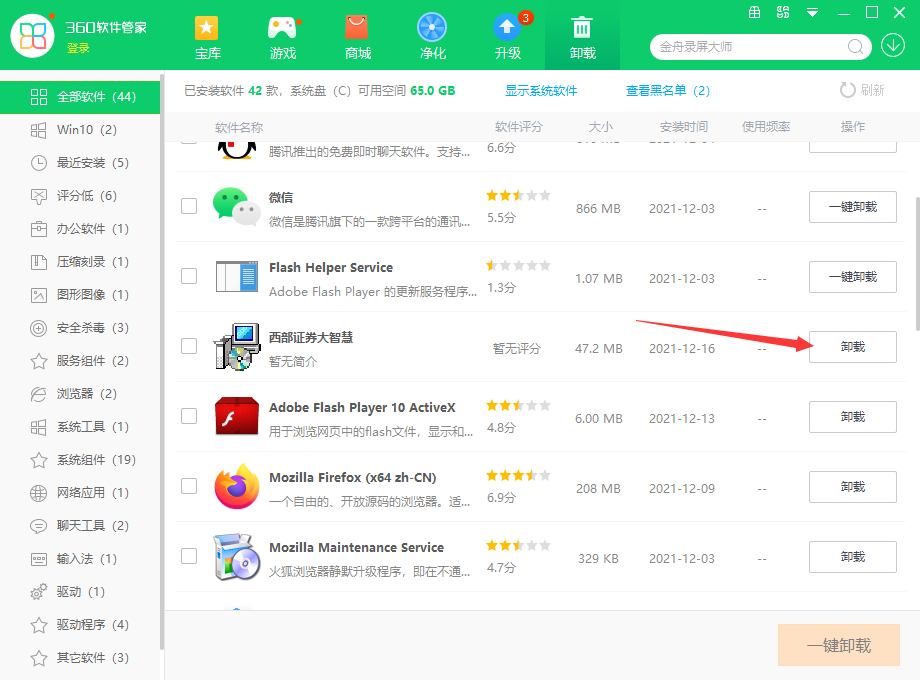Open the 宝库 star icon section

tap(207, 36)
